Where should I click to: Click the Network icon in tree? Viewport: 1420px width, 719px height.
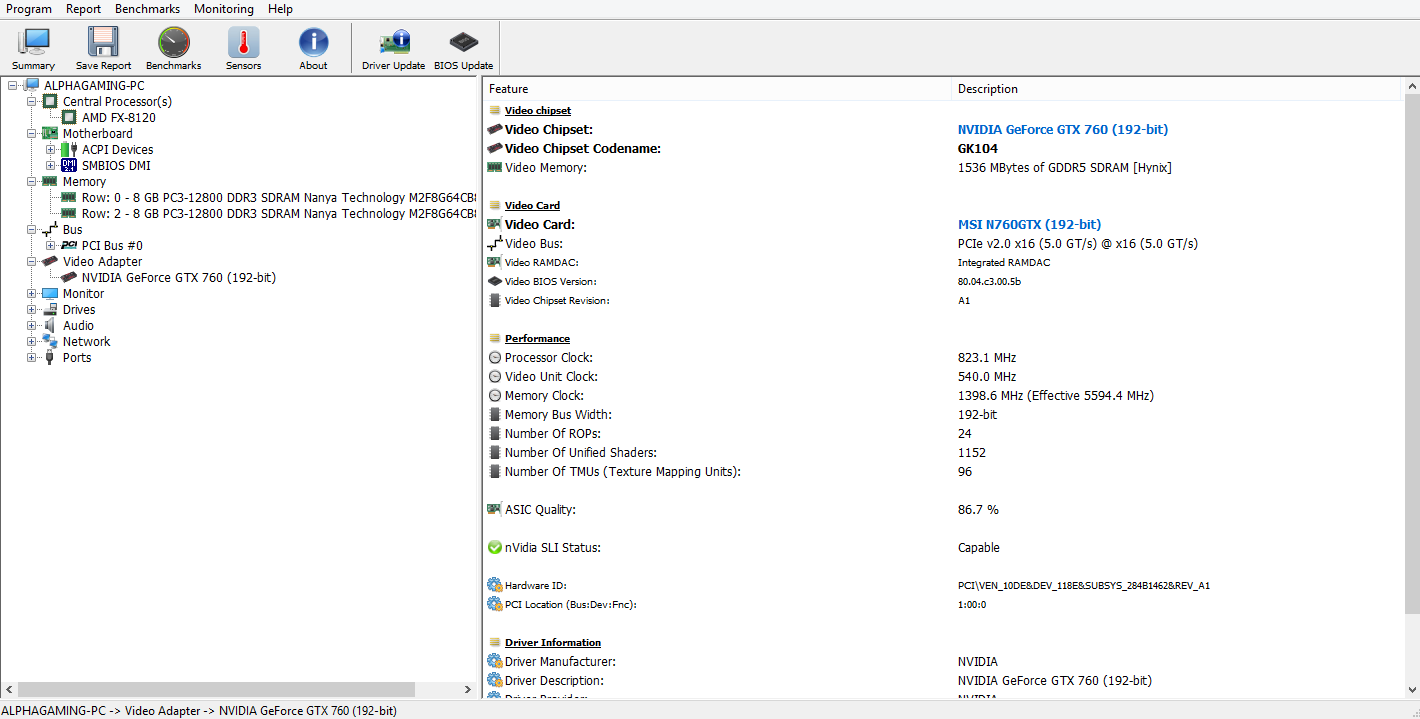[50, 341]
